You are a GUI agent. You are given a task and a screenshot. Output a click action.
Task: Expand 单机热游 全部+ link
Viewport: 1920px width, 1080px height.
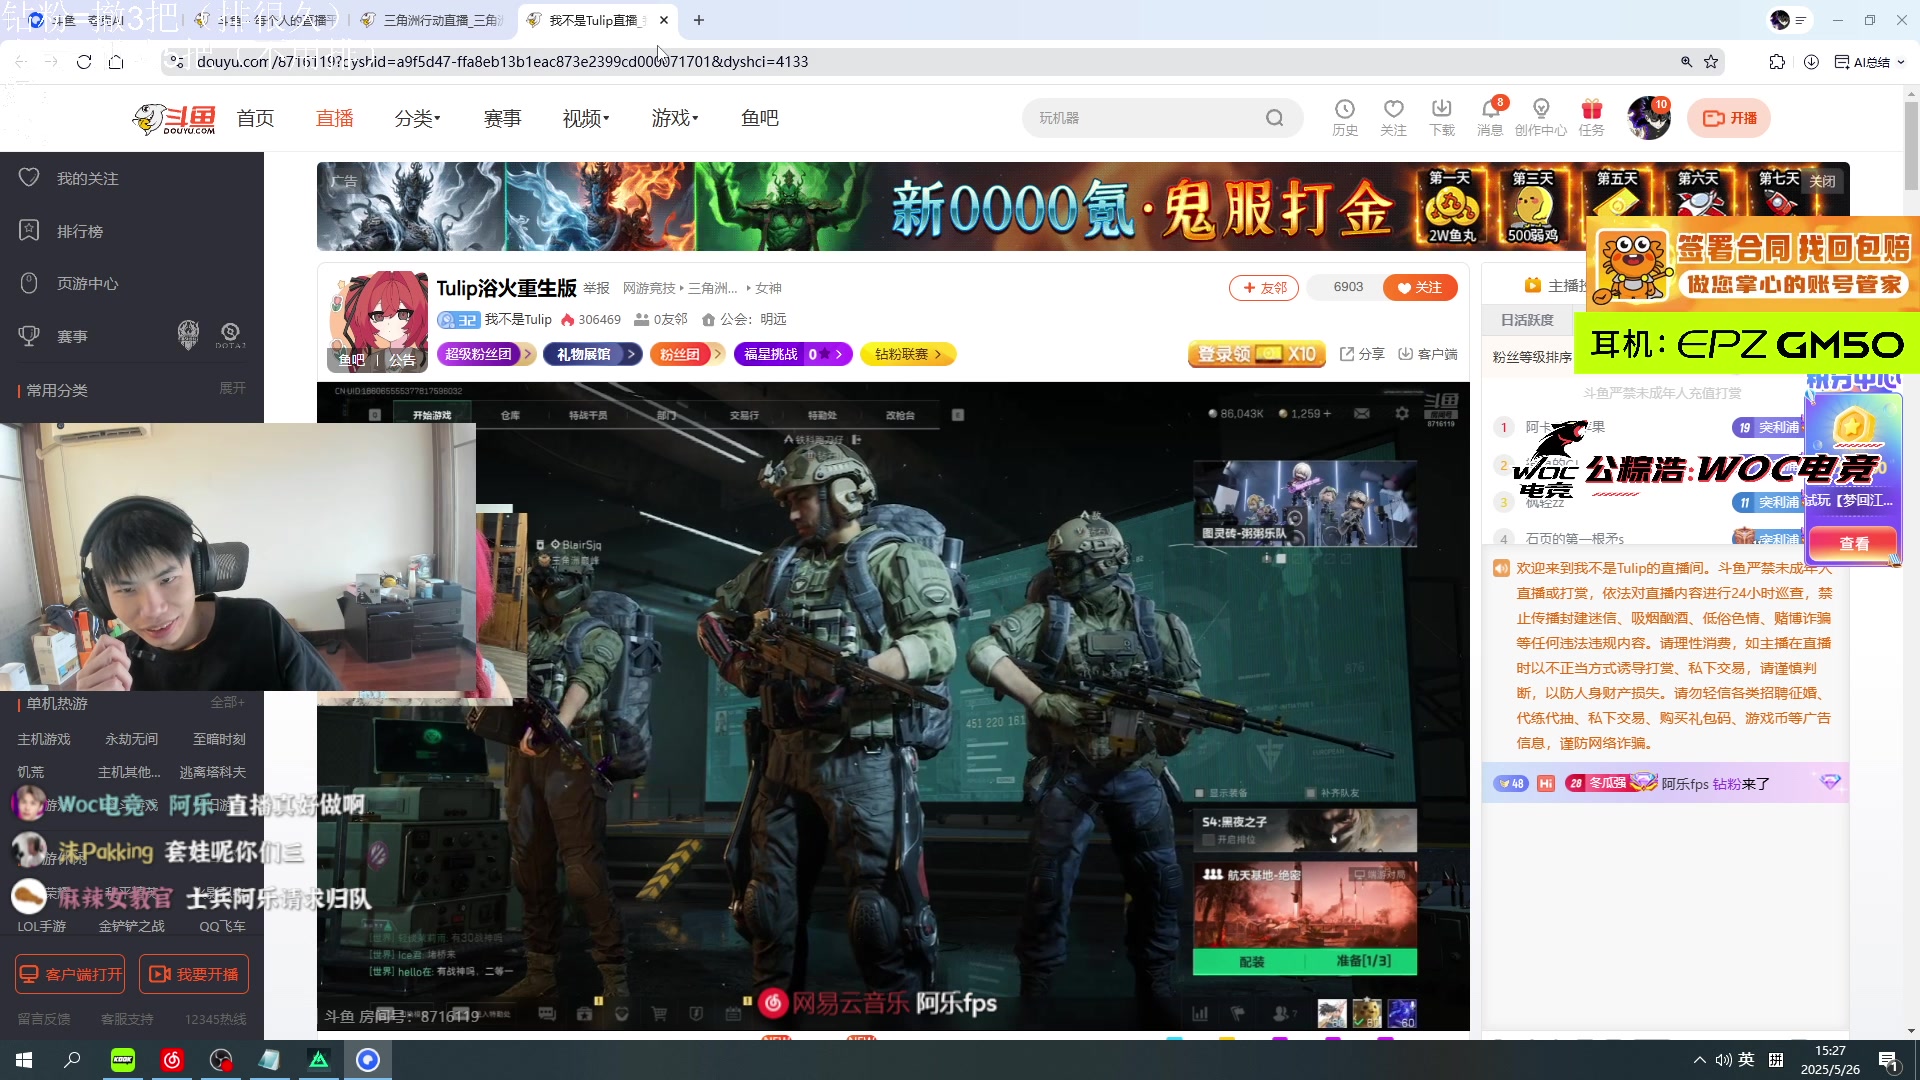[x=227, y=702]
